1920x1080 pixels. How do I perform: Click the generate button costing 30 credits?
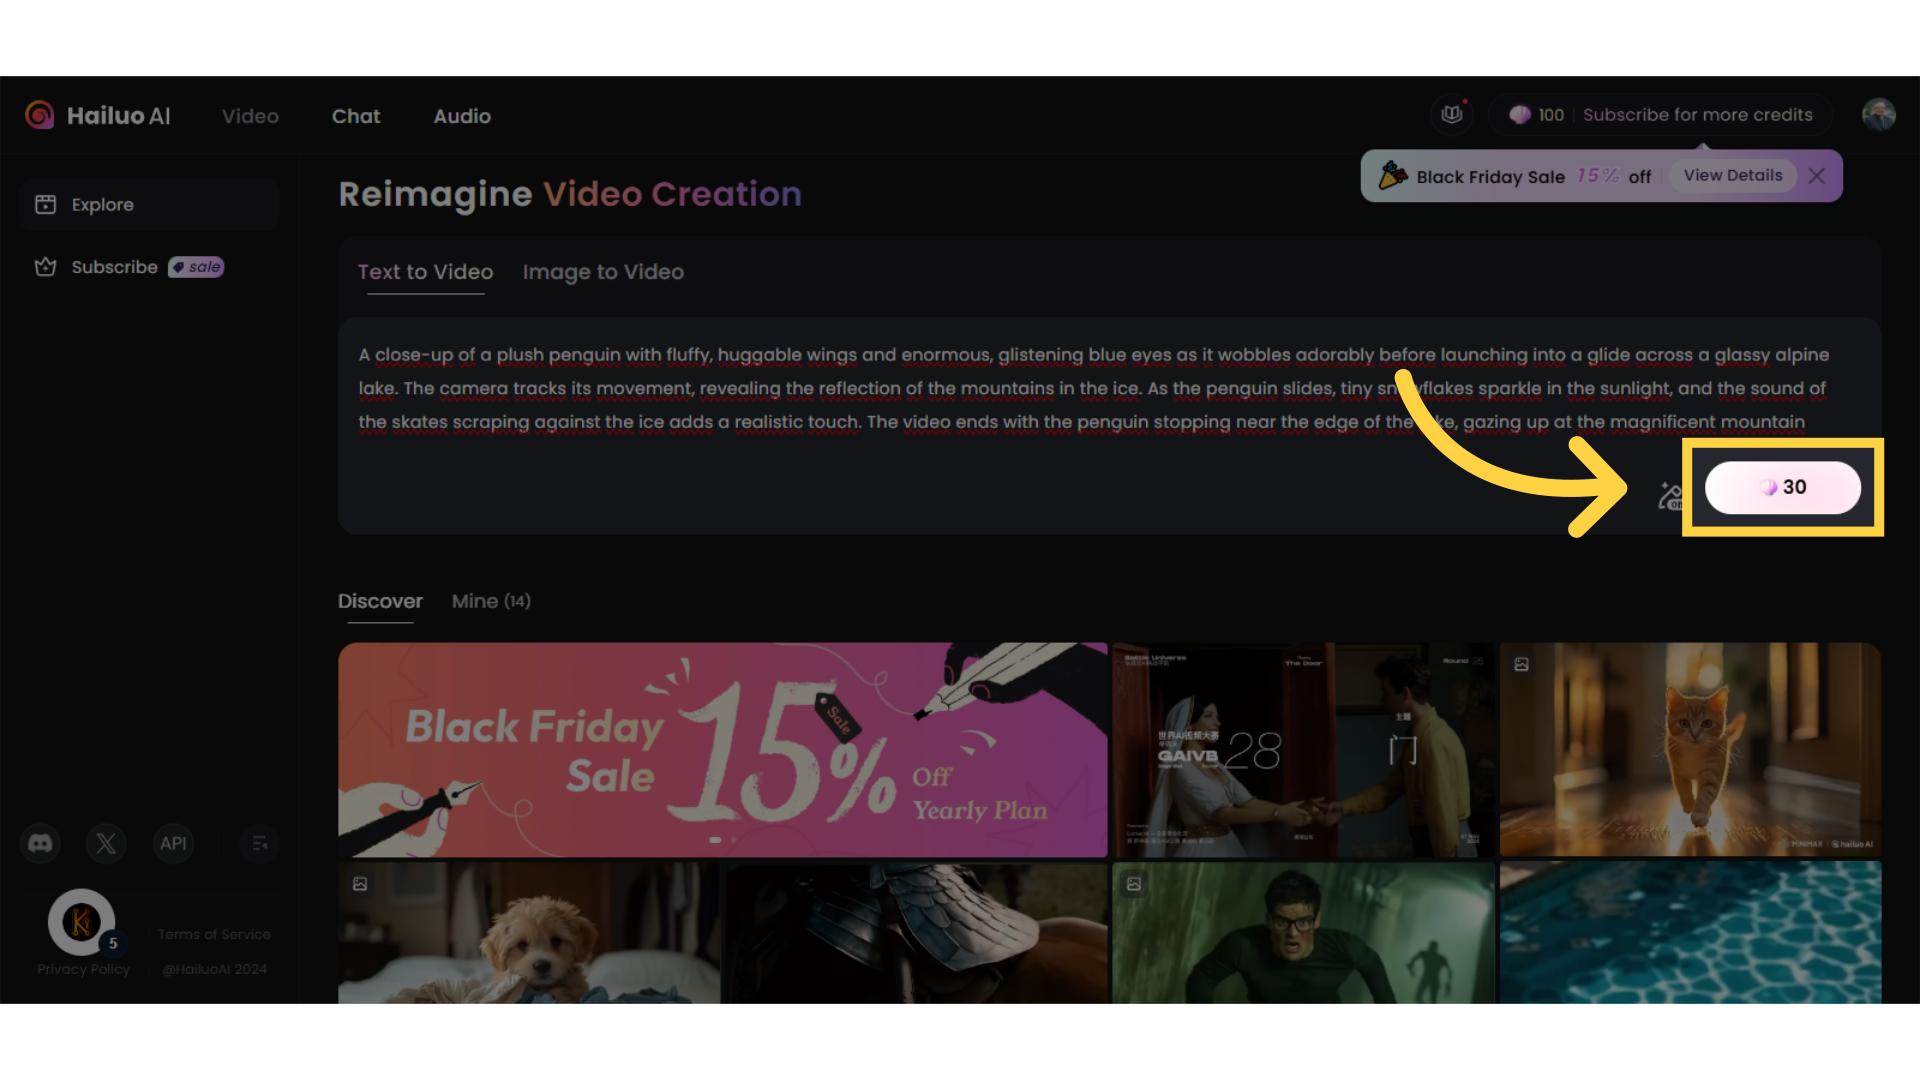coord(1782,487)
